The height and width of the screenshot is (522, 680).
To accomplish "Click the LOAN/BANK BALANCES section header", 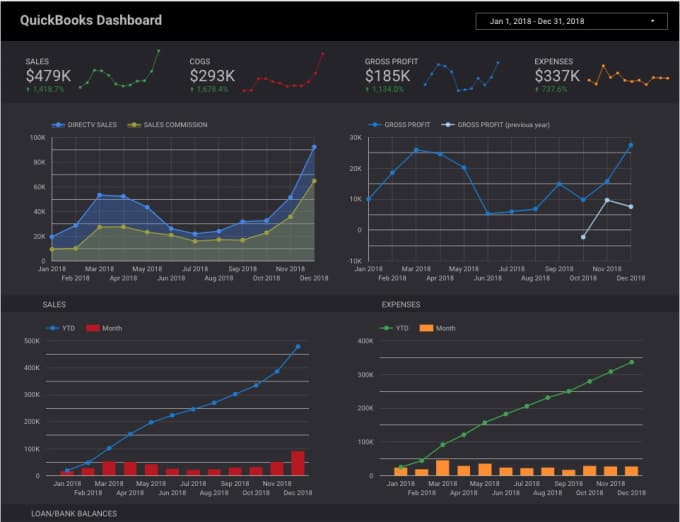I will click(74, 514).
